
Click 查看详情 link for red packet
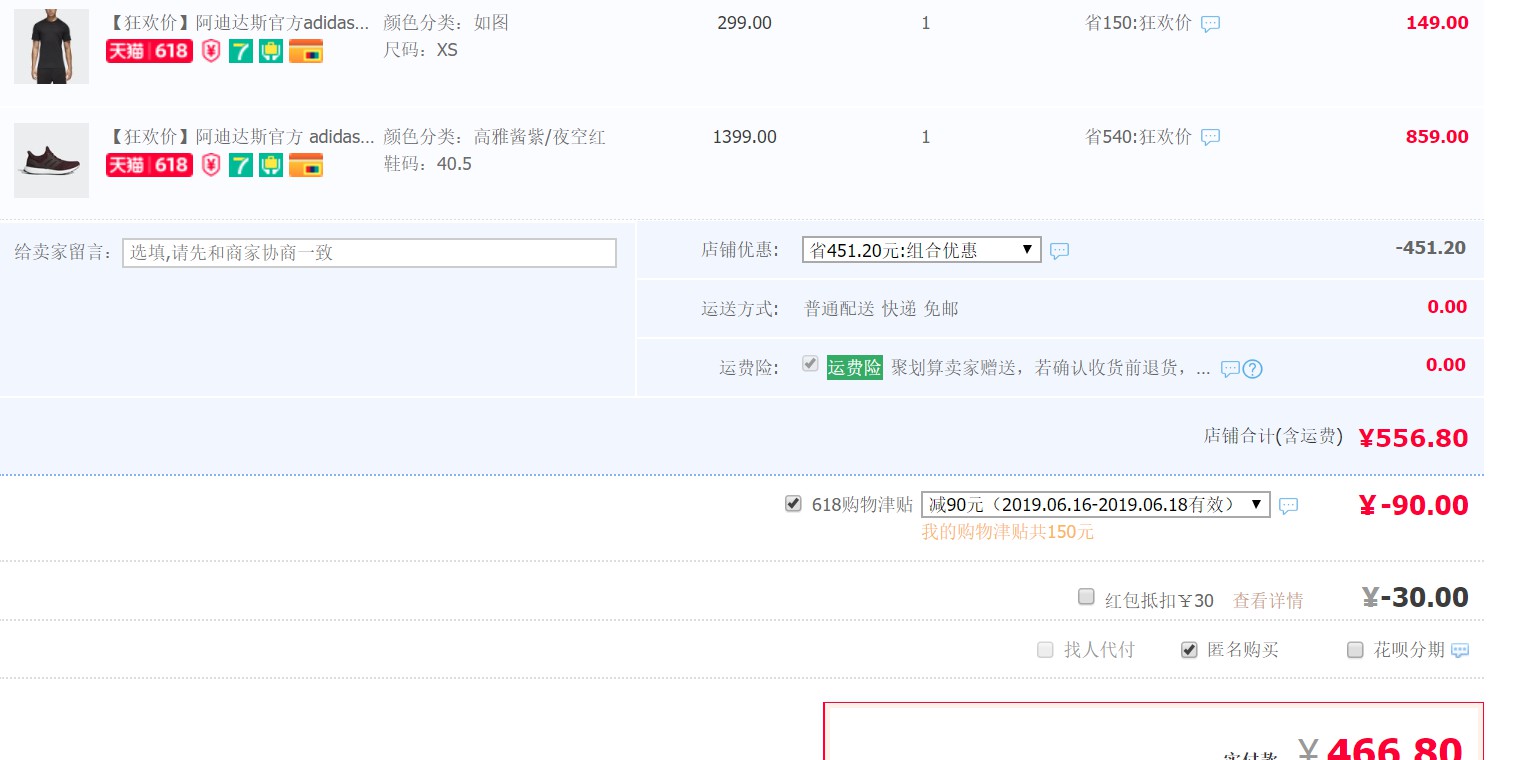pos(1268,601)
